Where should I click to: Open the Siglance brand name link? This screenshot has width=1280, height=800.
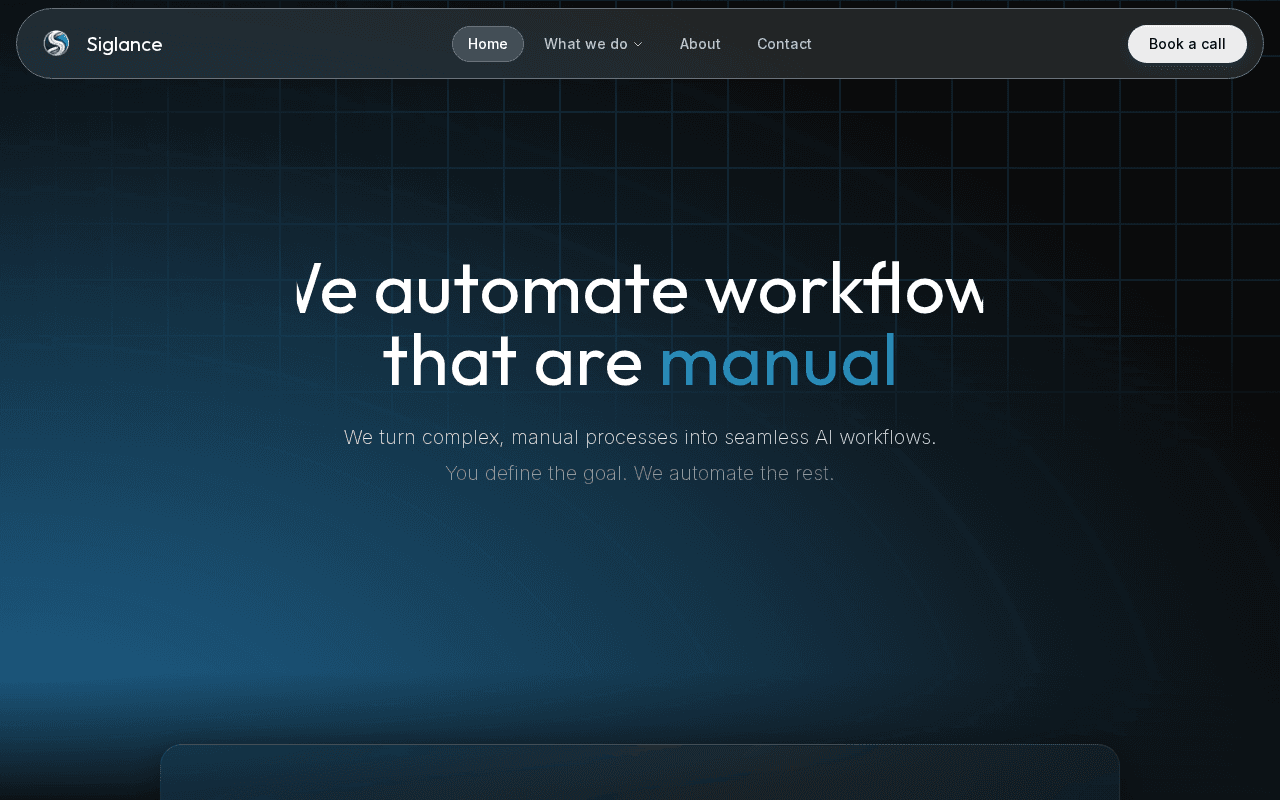pos(124,44)
